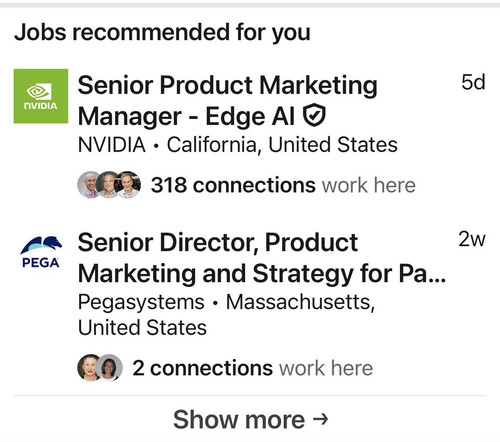This screenshot has width=500, height=442.
Task: Click NVIDIA California, United States line
Action: [x=237, y=145]
